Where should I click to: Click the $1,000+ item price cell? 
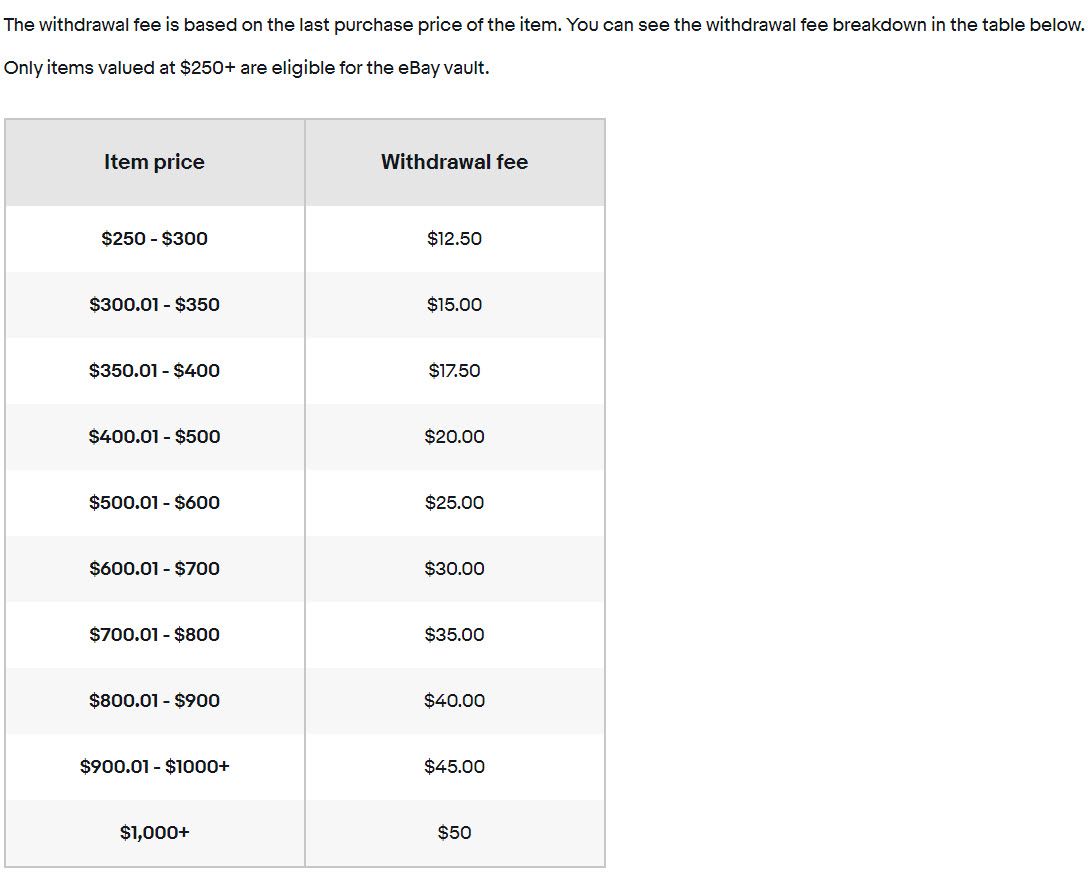tap(154, 833)
